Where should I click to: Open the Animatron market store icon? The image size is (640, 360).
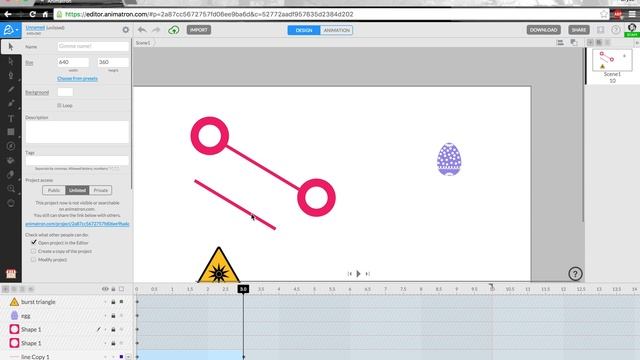click(11, 273)
